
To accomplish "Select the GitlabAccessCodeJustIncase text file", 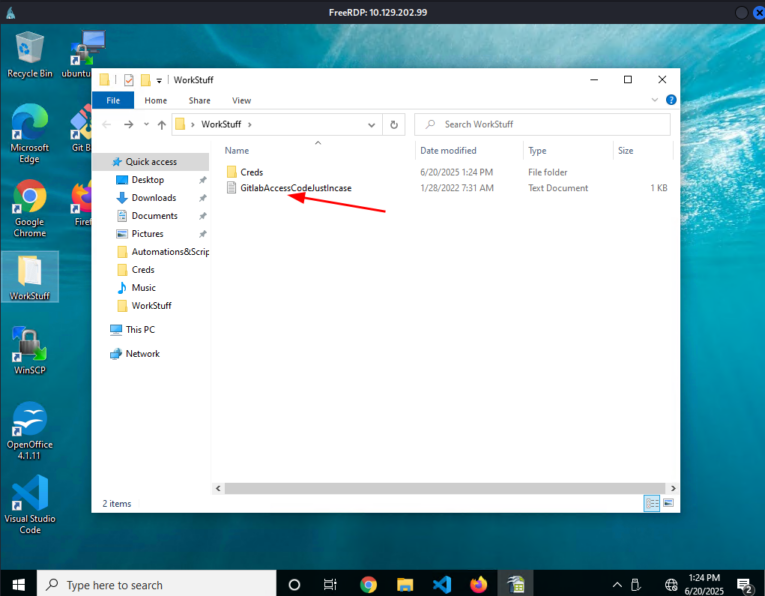I will 295,188.
